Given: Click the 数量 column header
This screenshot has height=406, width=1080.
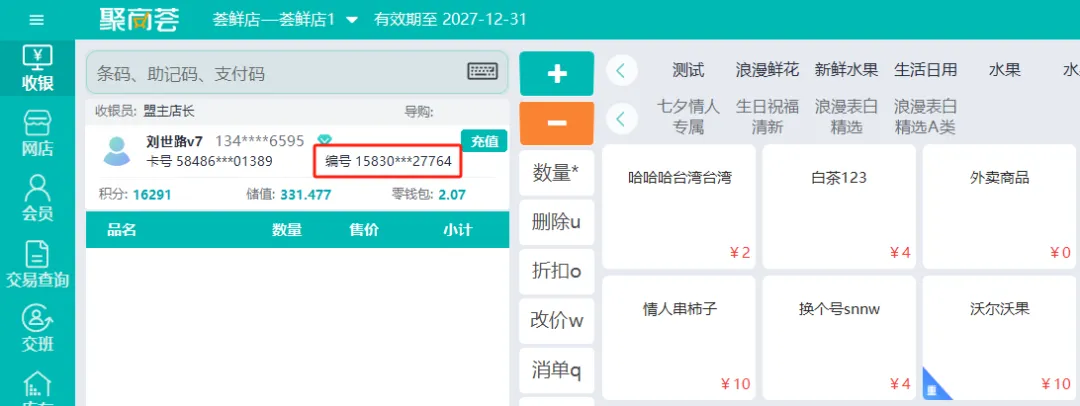Looking at the screenshot, I should pos(287,230).
